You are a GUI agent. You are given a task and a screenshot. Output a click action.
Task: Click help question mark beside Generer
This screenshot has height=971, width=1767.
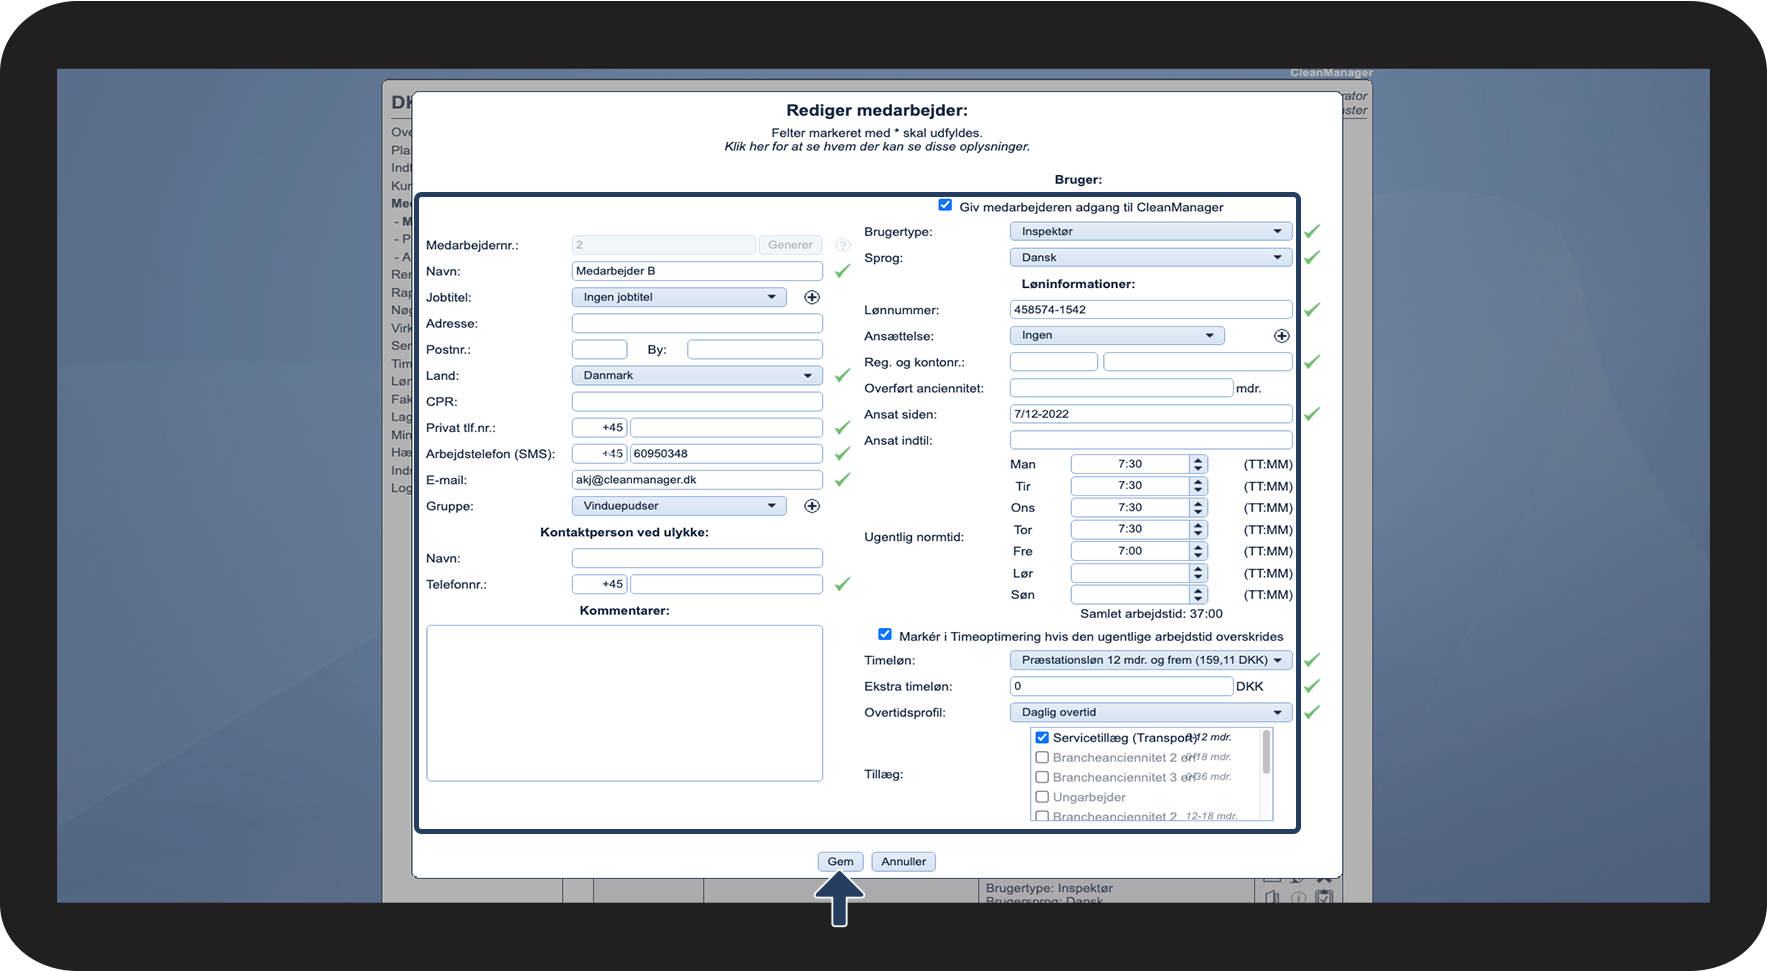[x=843, y=245]
